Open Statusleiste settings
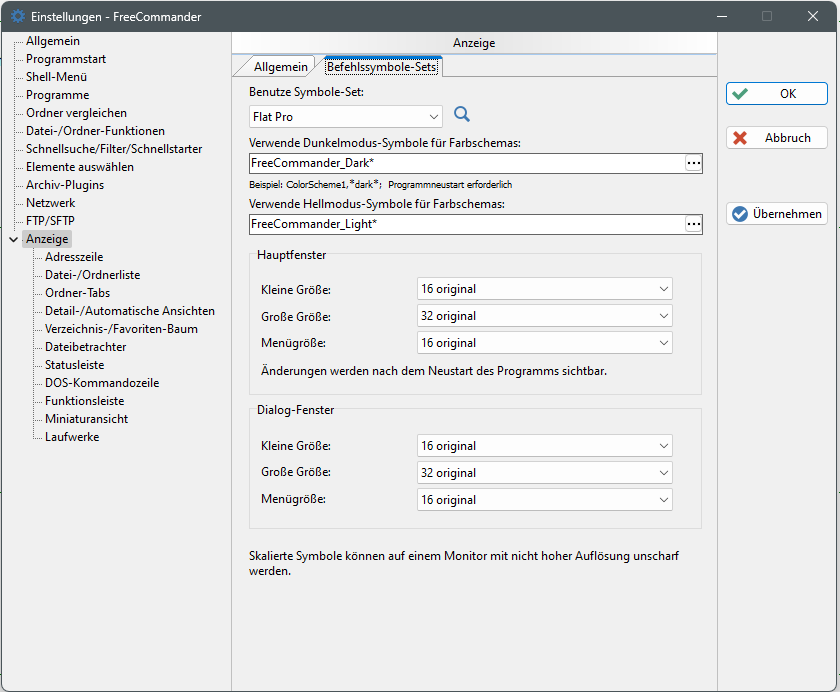 click(74, 365)
